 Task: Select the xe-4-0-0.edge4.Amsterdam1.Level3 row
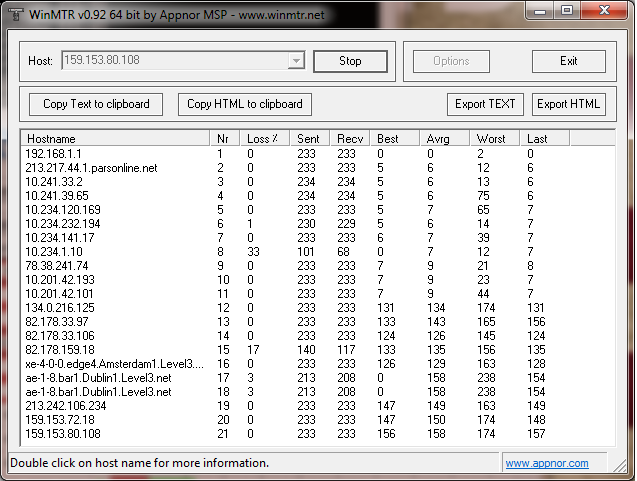click(x=115, y=364)
